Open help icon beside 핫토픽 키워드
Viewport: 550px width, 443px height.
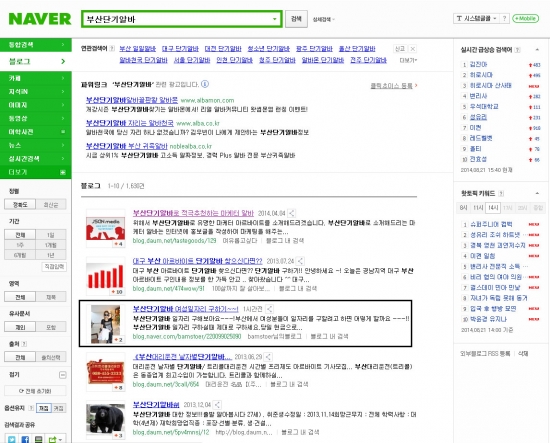(501, 193)
